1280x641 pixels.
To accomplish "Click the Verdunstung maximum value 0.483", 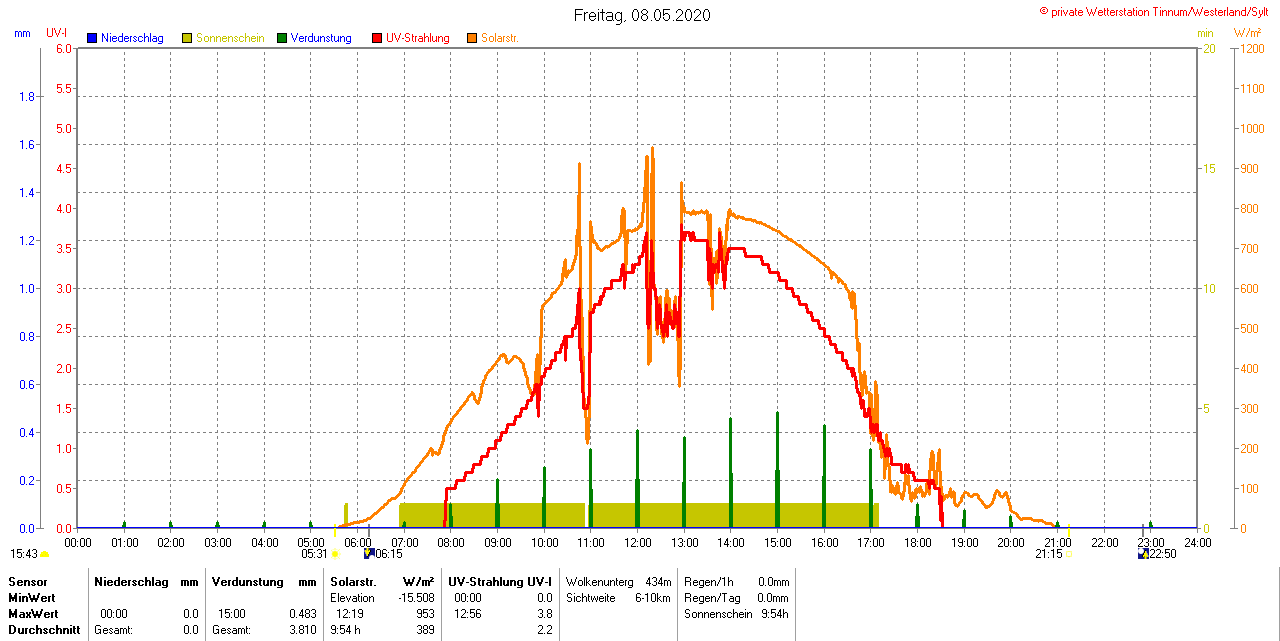I will 302,614.
